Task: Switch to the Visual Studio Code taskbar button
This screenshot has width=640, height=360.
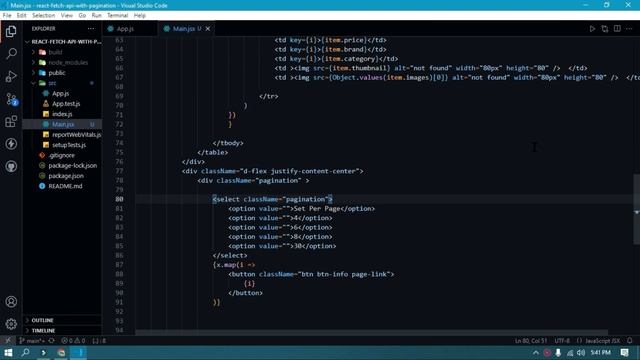Action: pos(78,353)
